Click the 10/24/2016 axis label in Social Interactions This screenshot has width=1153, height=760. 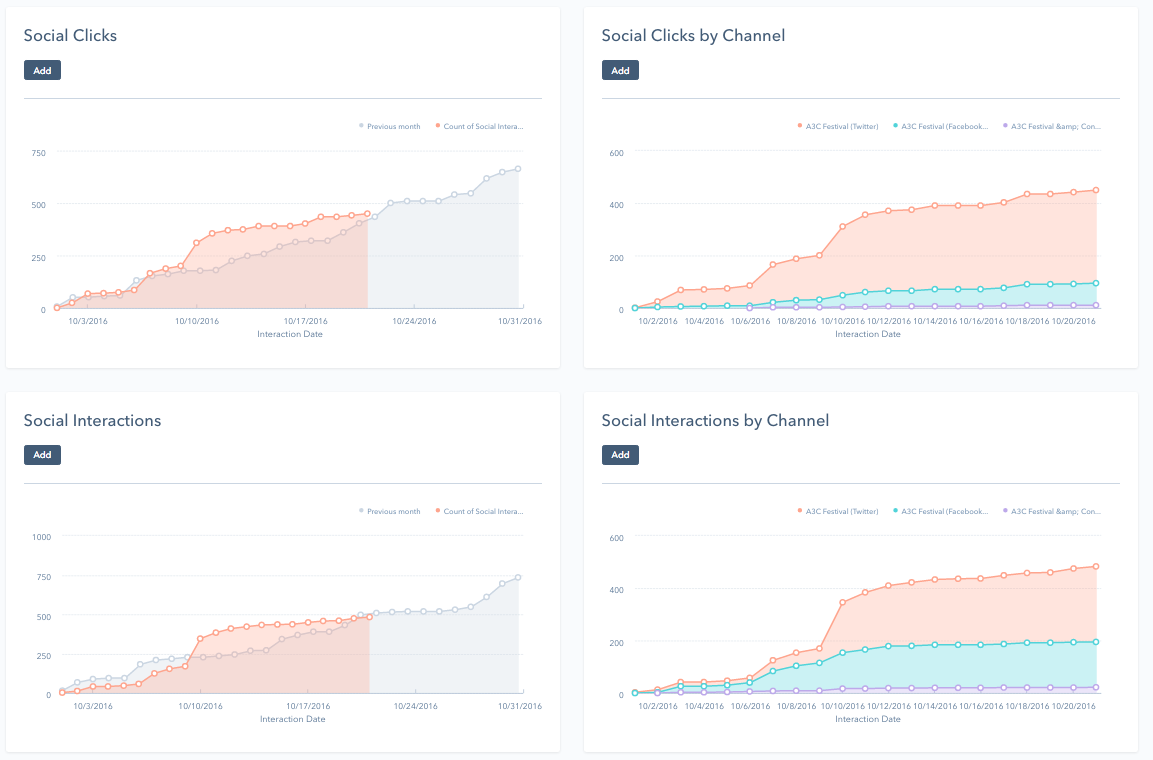[x=414, y=704]
